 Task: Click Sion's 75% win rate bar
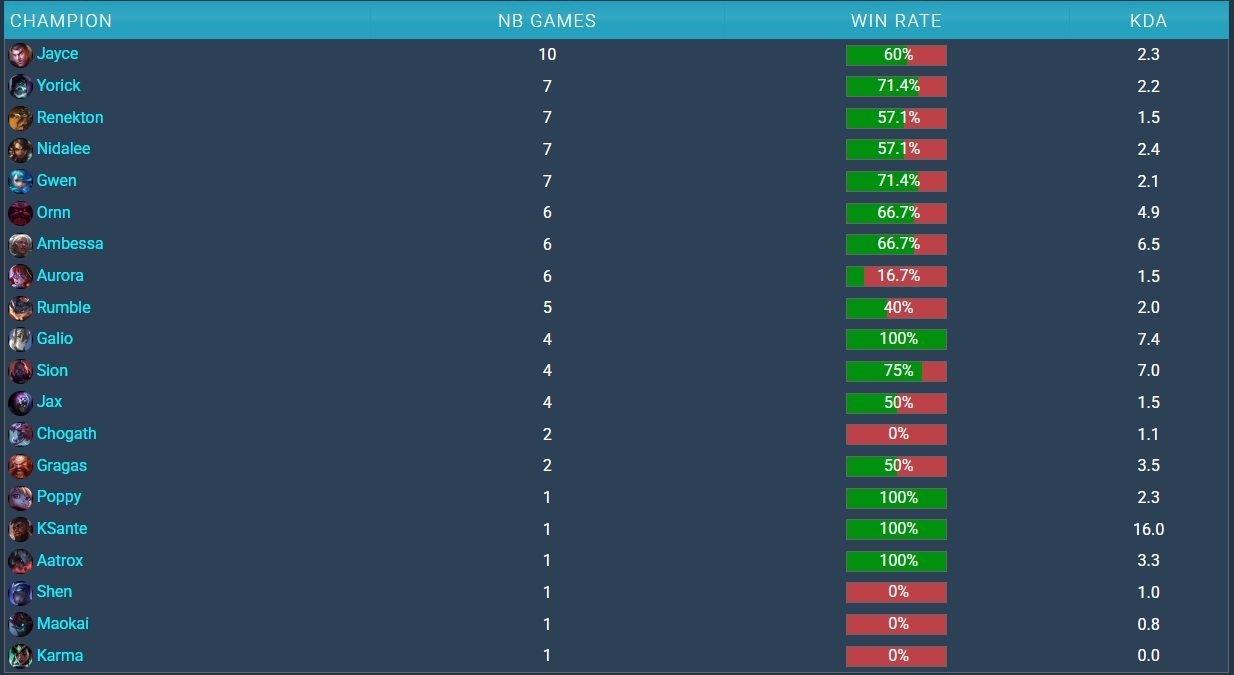[x=896, y=371]
